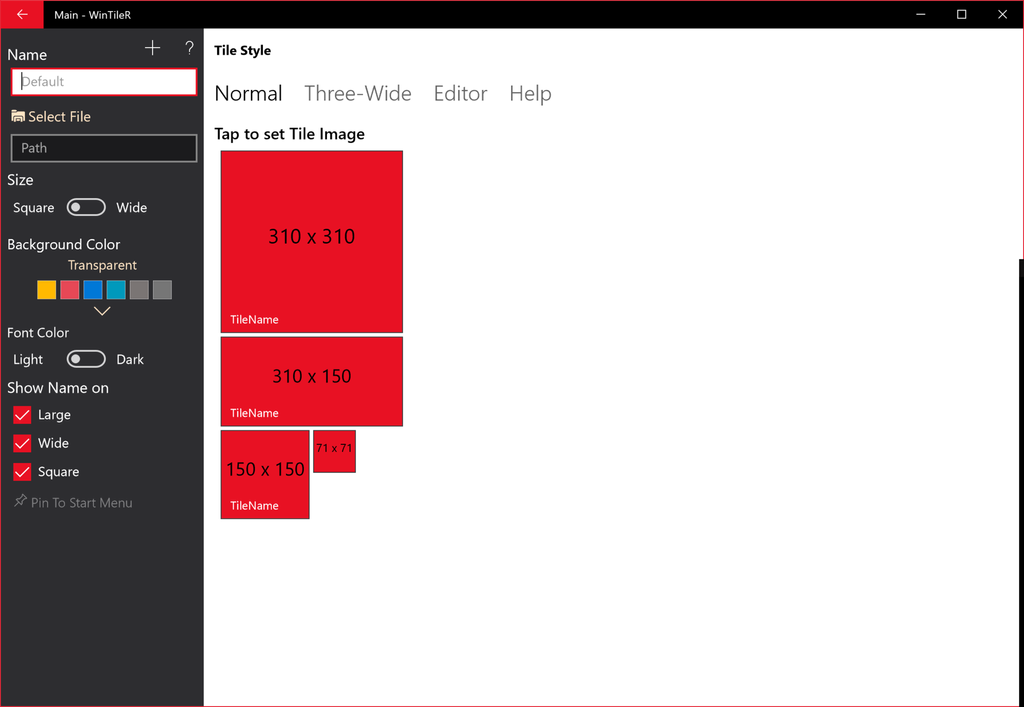Open help via the question mark icon
Image resolution: width=1024 pixels, height=707 pixels.
coord(188,47)
